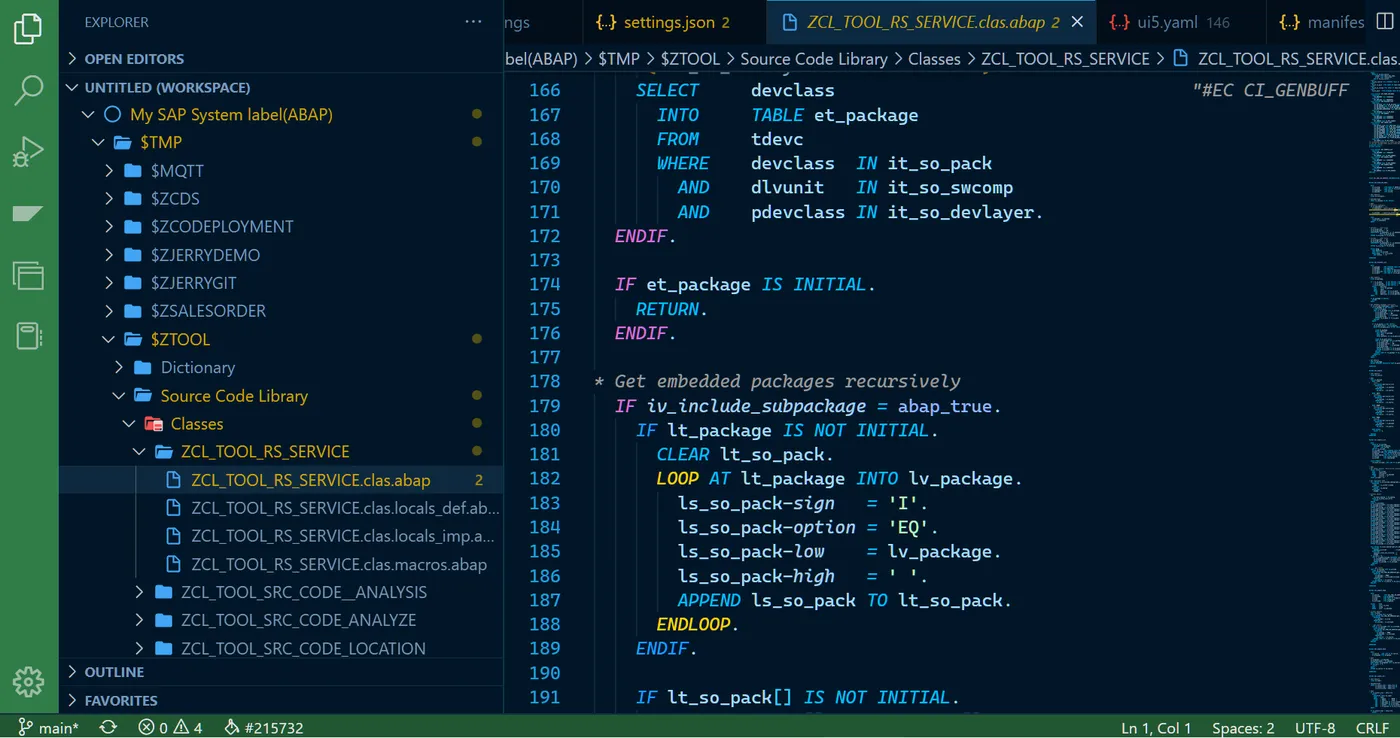This screenshot has height=738, width=1400.
Task: Change line ending via CRLF
Action: point(1372,728)
